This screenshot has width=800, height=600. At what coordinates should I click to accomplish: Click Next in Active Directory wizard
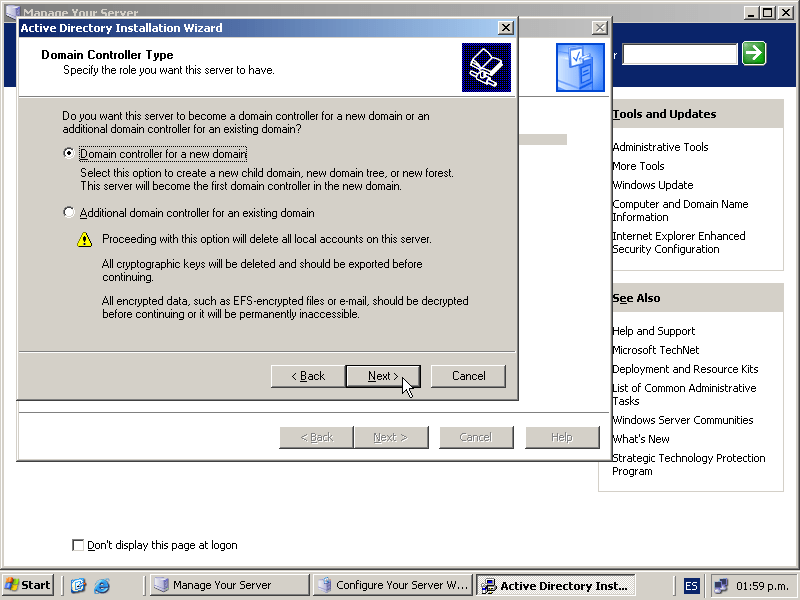[x=382, y=376]
